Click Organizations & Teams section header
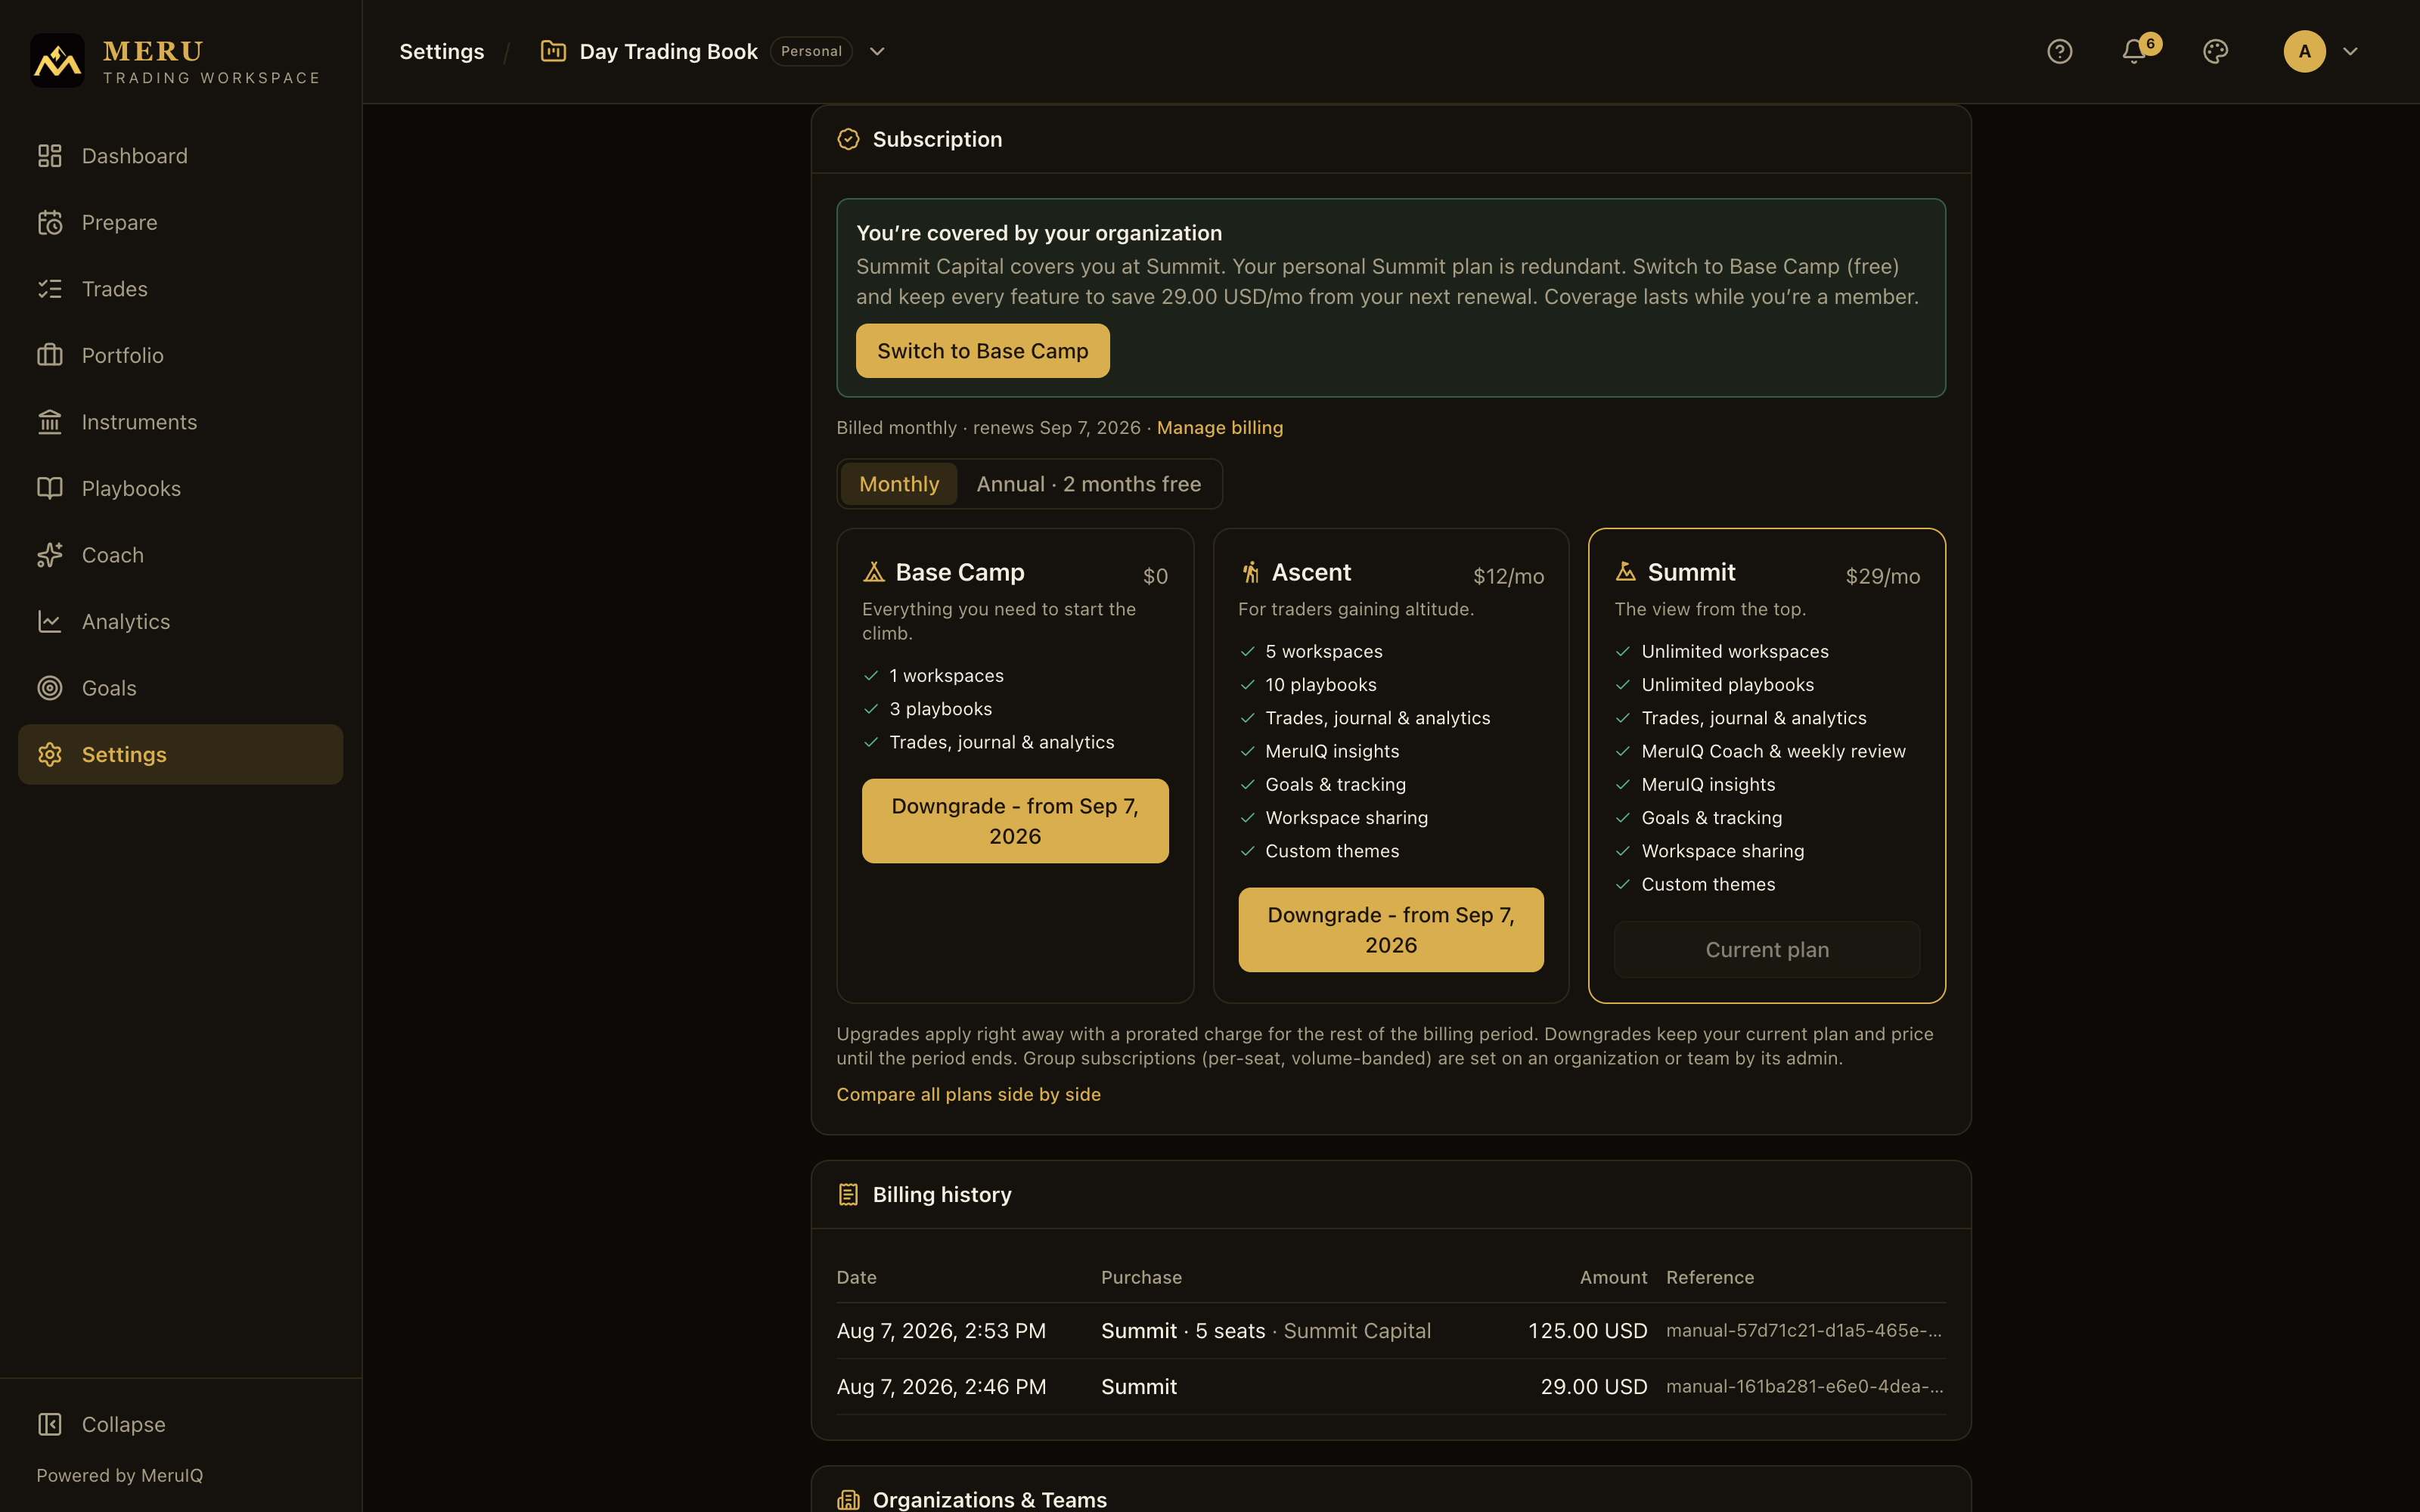Viewport: 2420px width, 1512px height. point(989,1499)
